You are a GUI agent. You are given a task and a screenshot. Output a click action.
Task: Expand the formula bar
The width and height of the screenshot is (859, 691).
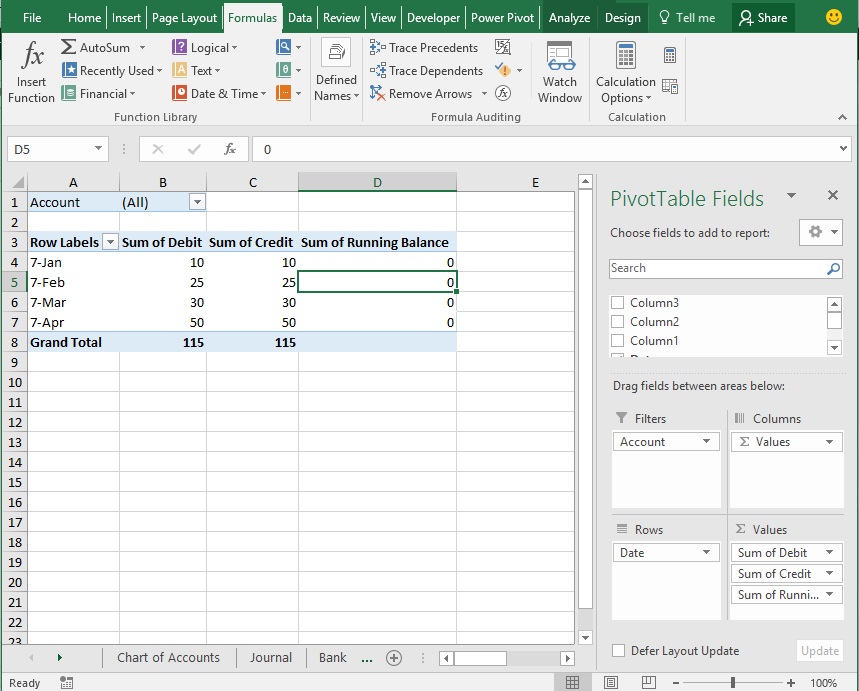click(x=843, y=149)
